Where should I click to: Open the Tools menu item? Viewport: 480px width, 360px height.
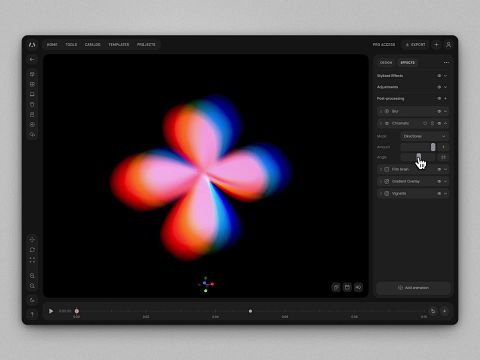[71, 44]
